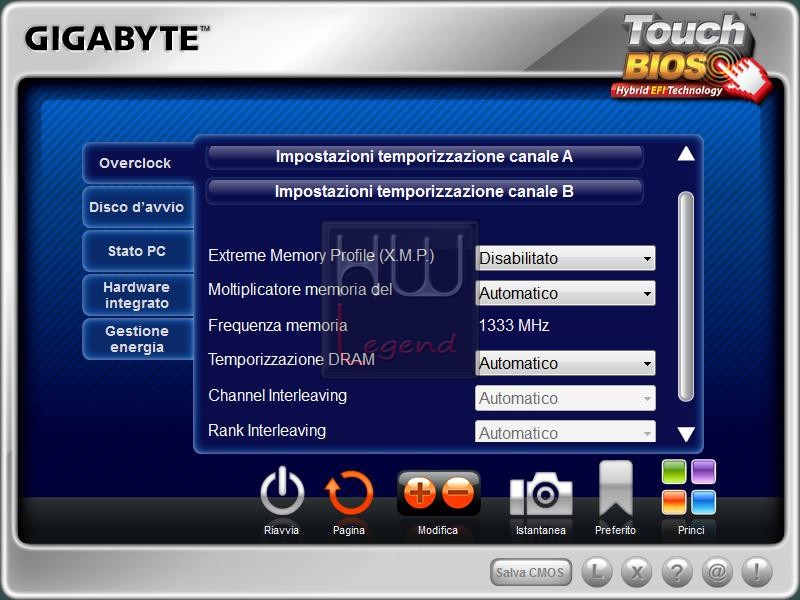Click the round L button
The height and width of the screenshot is (600, 800).
click(x=597, y=572)
